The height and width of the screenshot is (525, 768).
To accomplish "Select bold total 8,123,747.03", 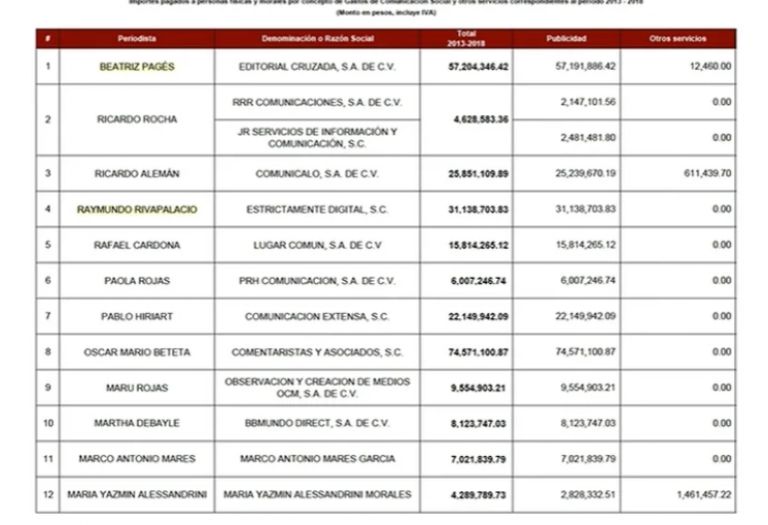I will pos(478,424).
